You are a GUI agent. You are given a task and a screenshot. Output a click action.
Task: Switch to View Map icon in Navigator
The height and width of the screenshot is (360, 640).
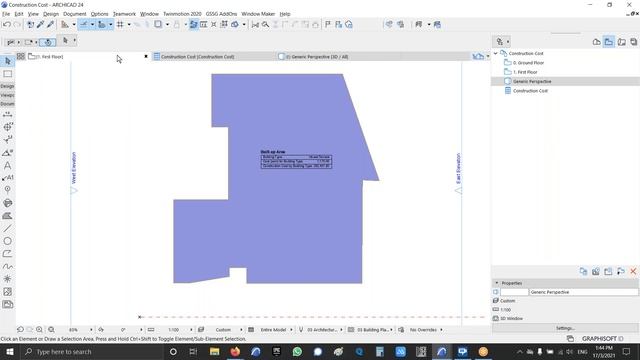click(609, 42)
